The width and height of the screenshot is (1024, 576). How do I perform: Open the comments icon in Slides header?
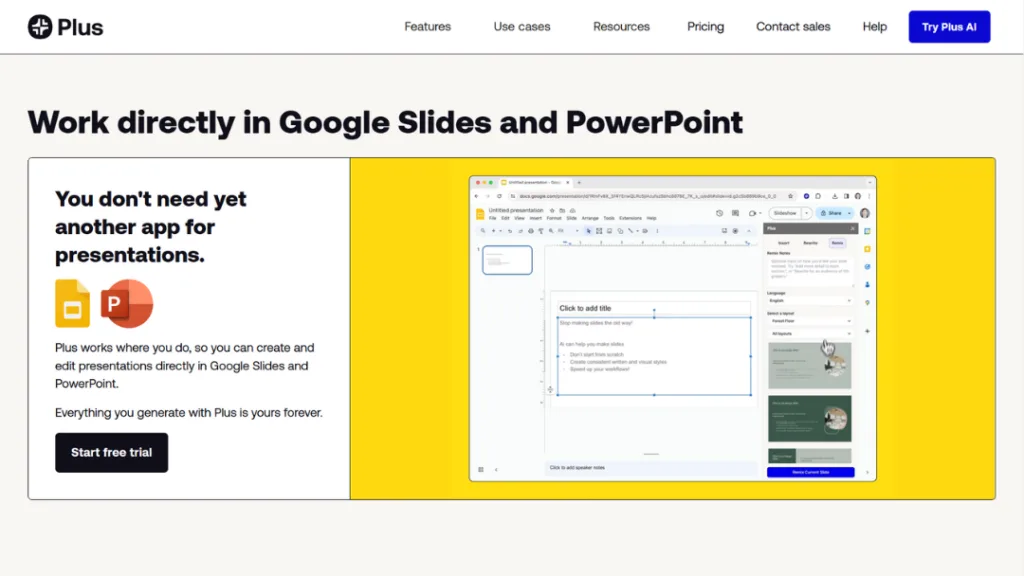[735, 214]
